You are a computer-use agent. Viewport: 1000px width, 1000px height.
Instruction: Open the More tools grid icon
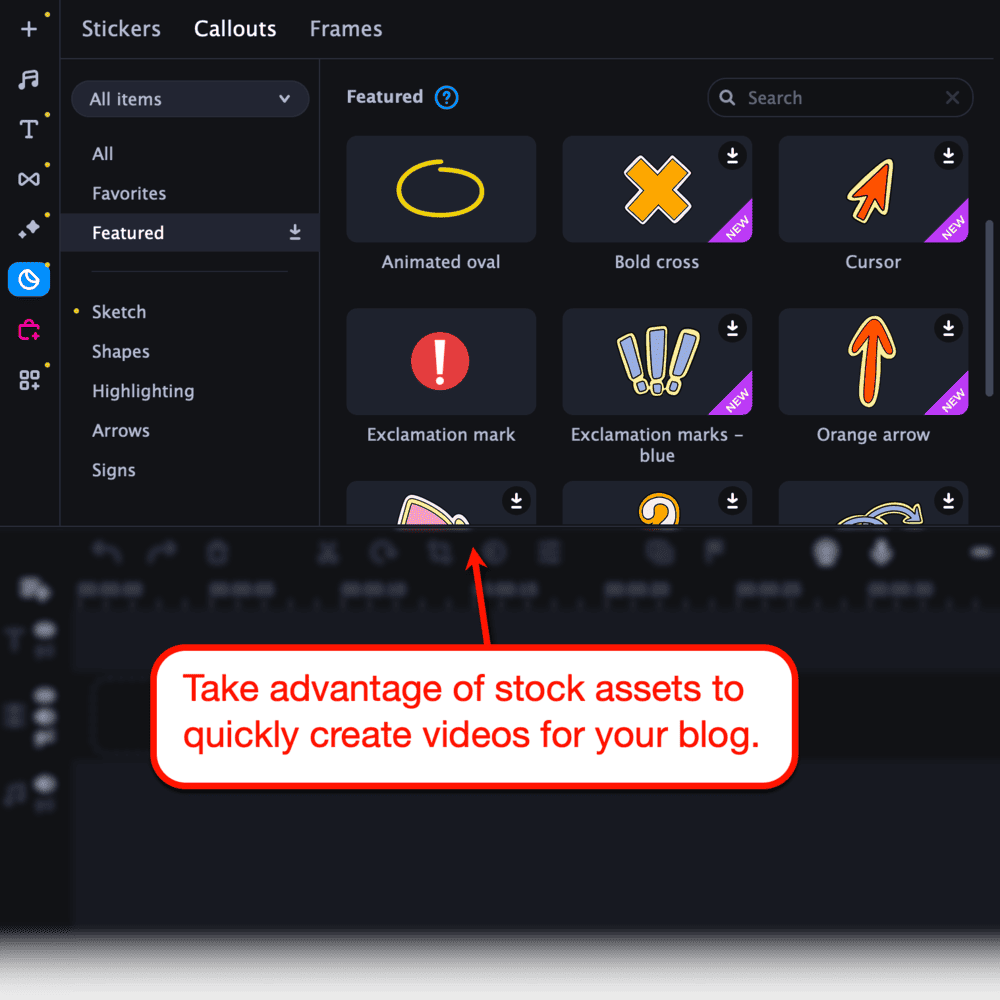pyautogui.click(x=29, y=380)
